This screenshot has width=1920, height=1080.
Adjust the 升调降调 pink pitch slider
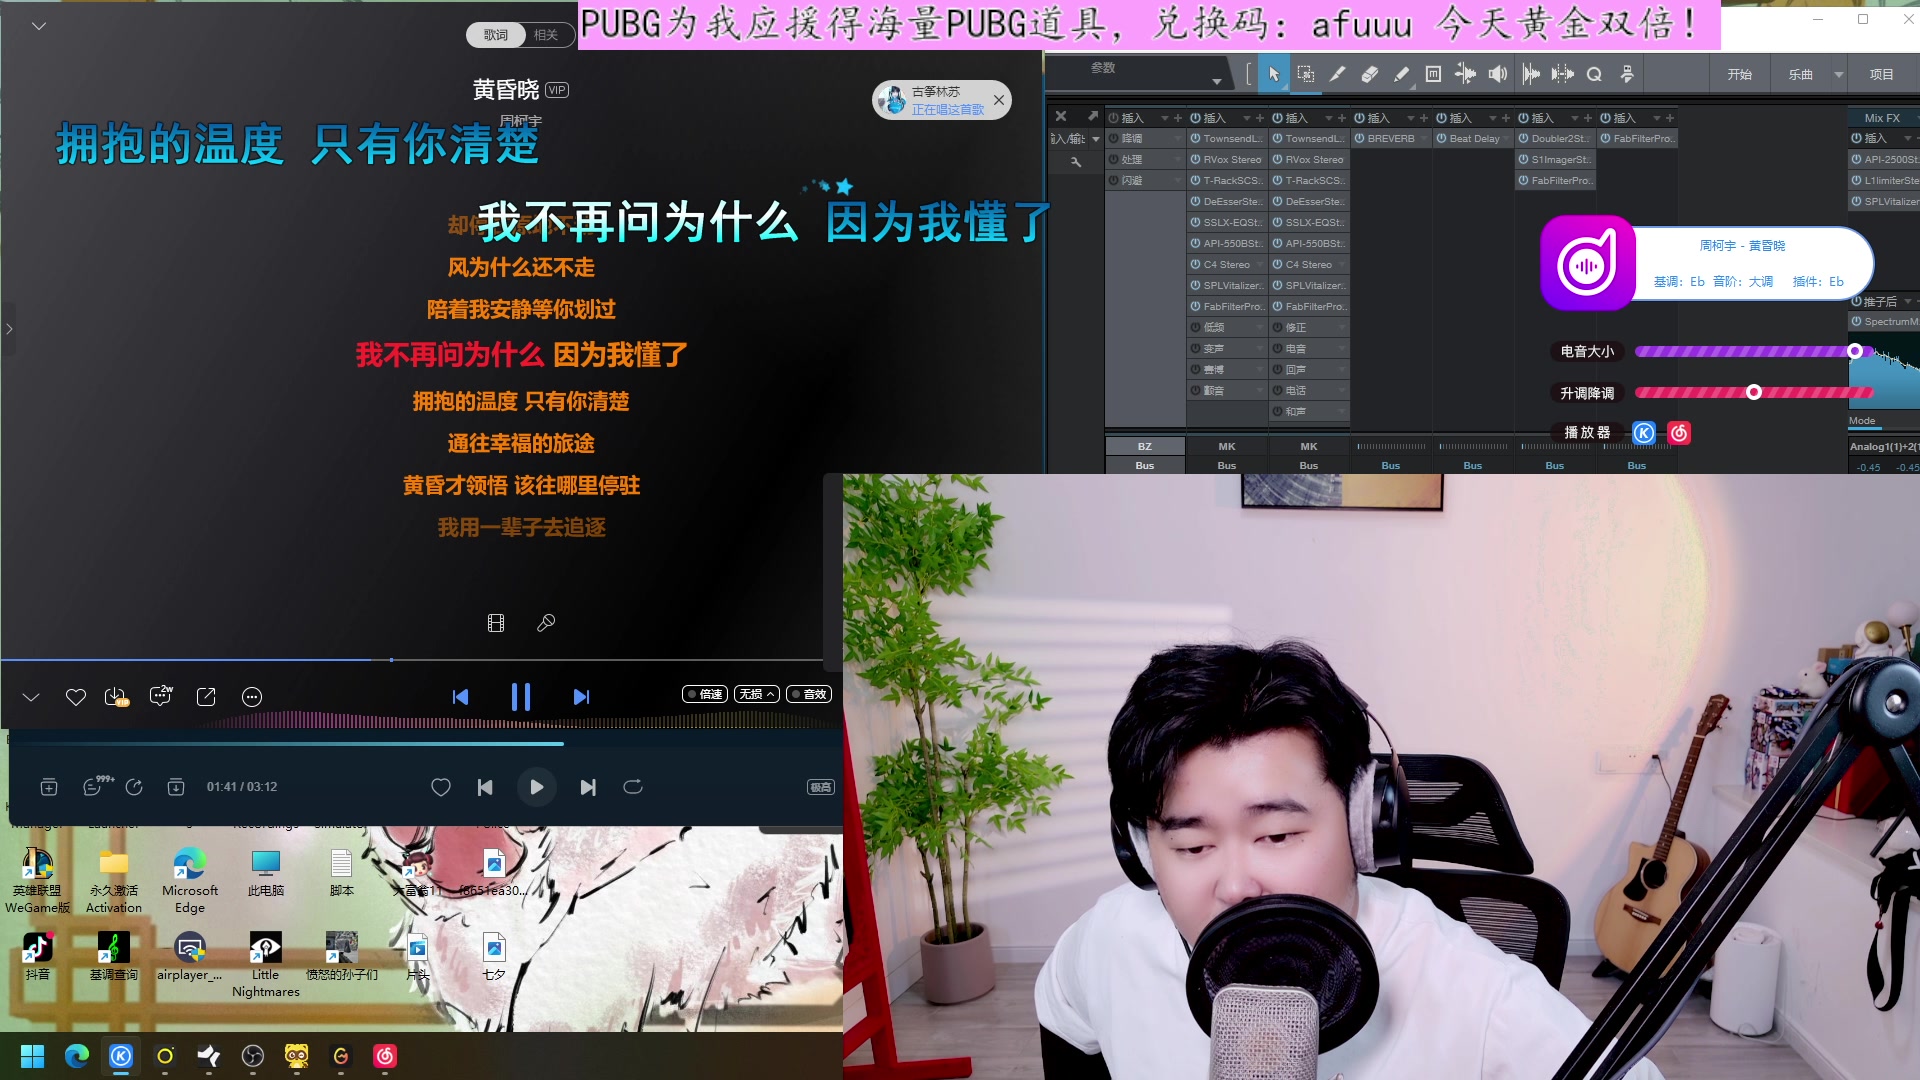click(x=1755, y=392)
